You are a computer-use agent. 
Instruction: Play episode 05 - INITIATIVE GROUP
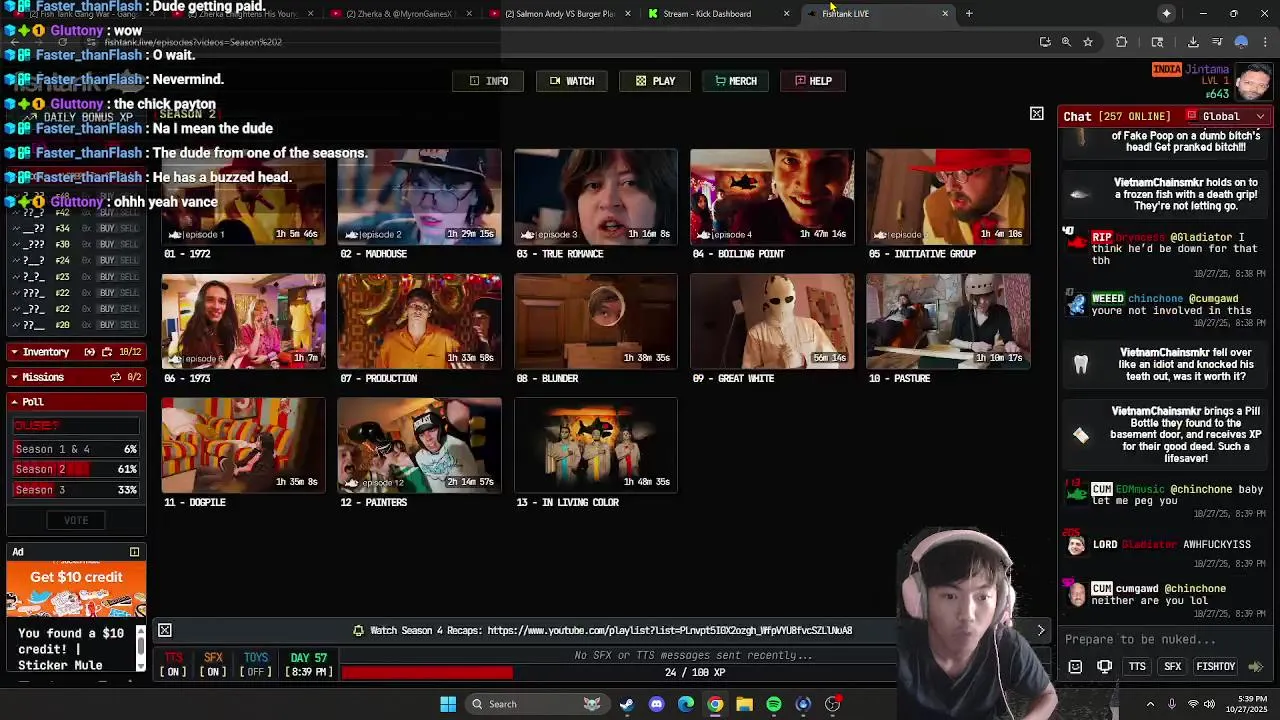948,197
